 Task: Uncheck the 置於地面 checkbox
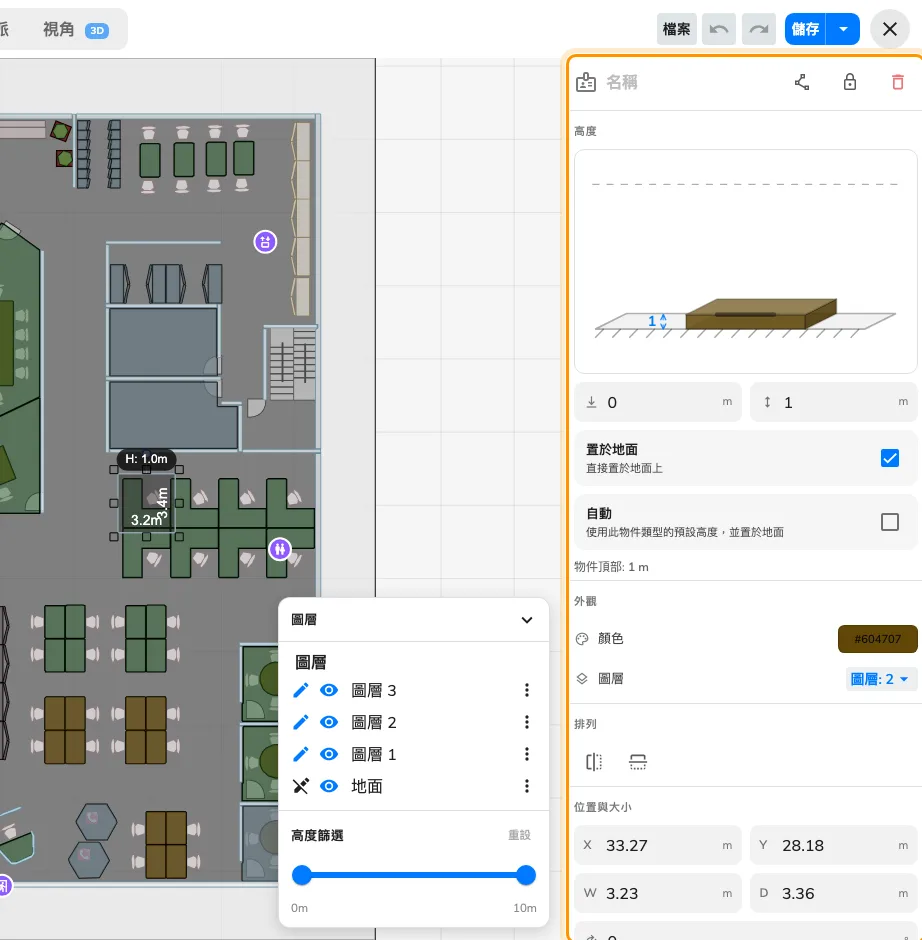point(890,458)
